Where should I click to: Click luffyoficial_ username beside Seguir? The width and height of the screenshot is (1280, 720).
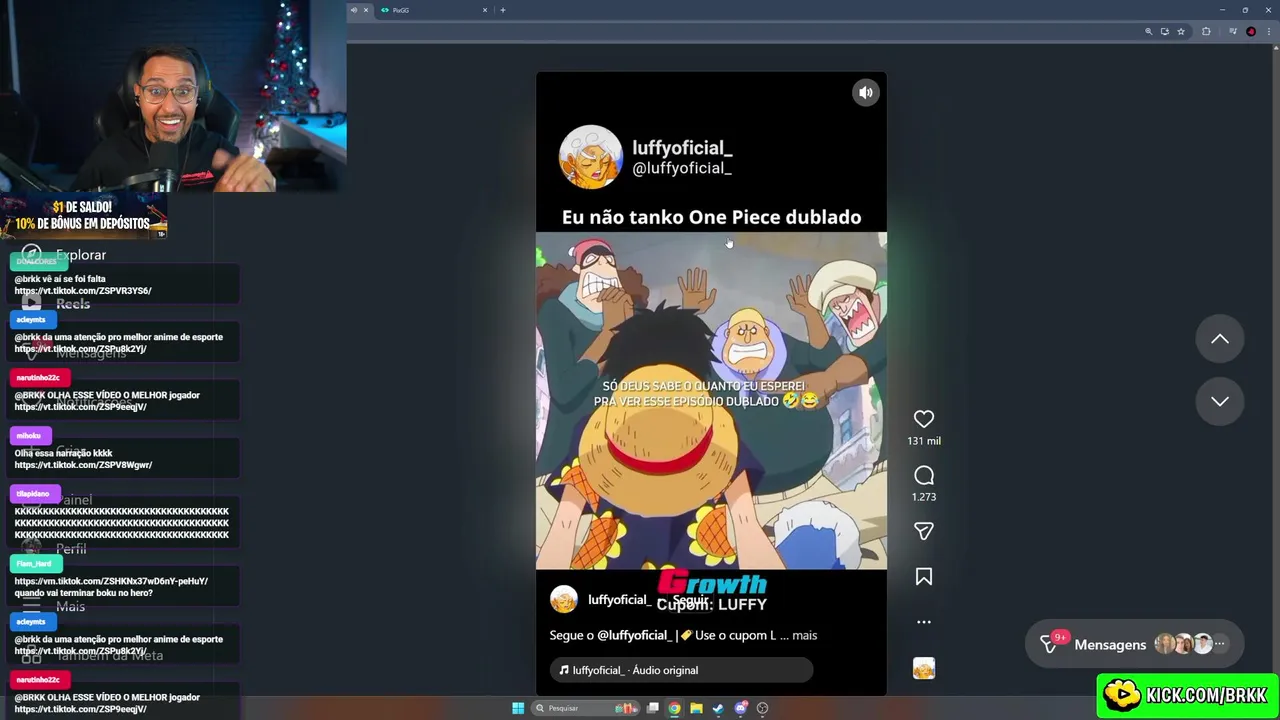coord(619,600)
